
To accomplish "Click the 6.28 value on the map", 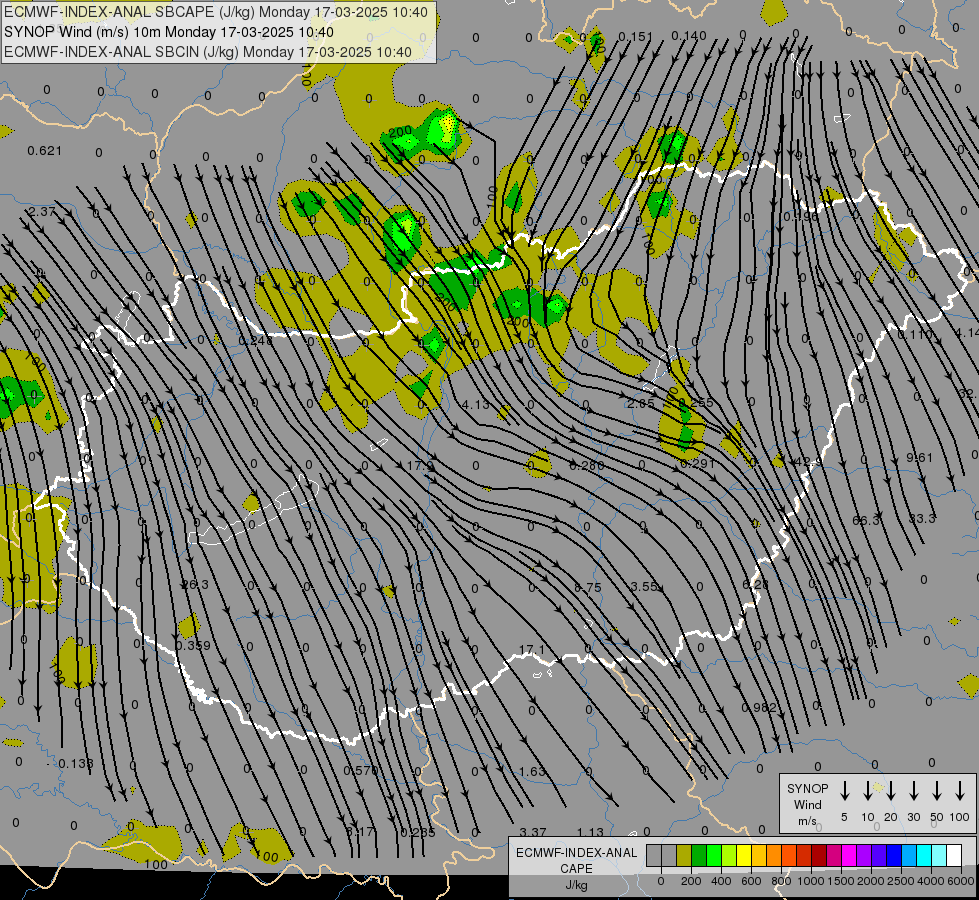I will coord(756,585).
